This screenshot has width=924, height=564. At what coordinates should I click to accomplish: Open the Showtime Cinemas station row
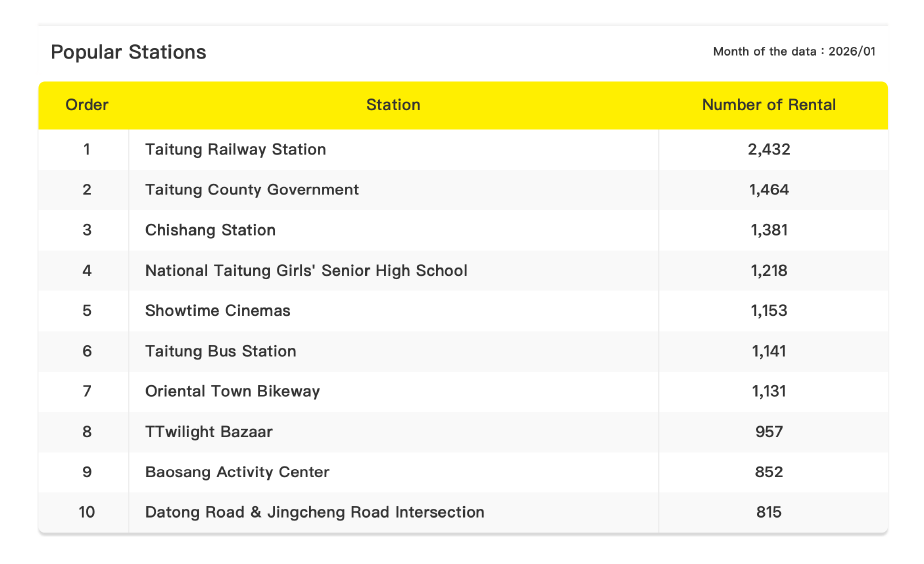(x=218, y=311)
